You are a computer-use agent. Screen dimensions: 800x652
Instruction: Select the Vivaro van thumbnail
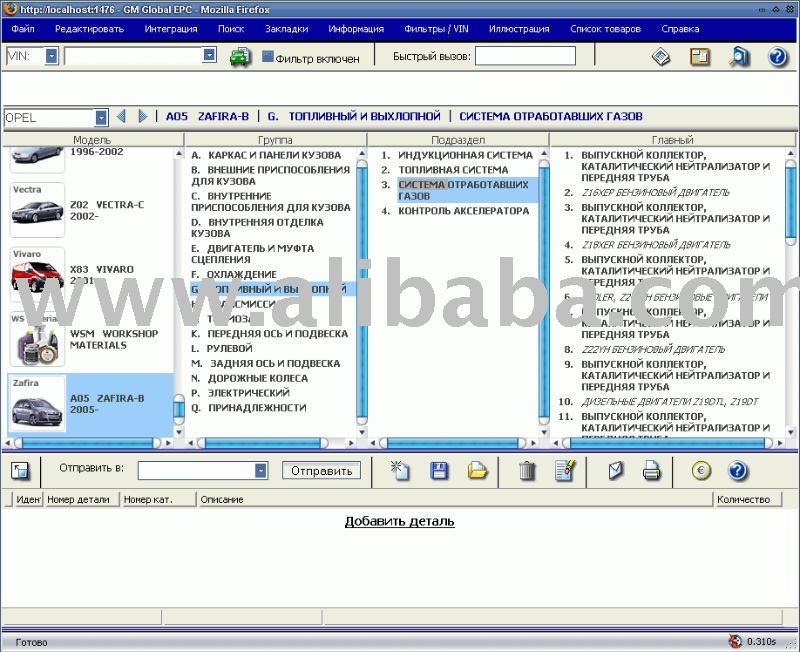click(x=37, y=274)
